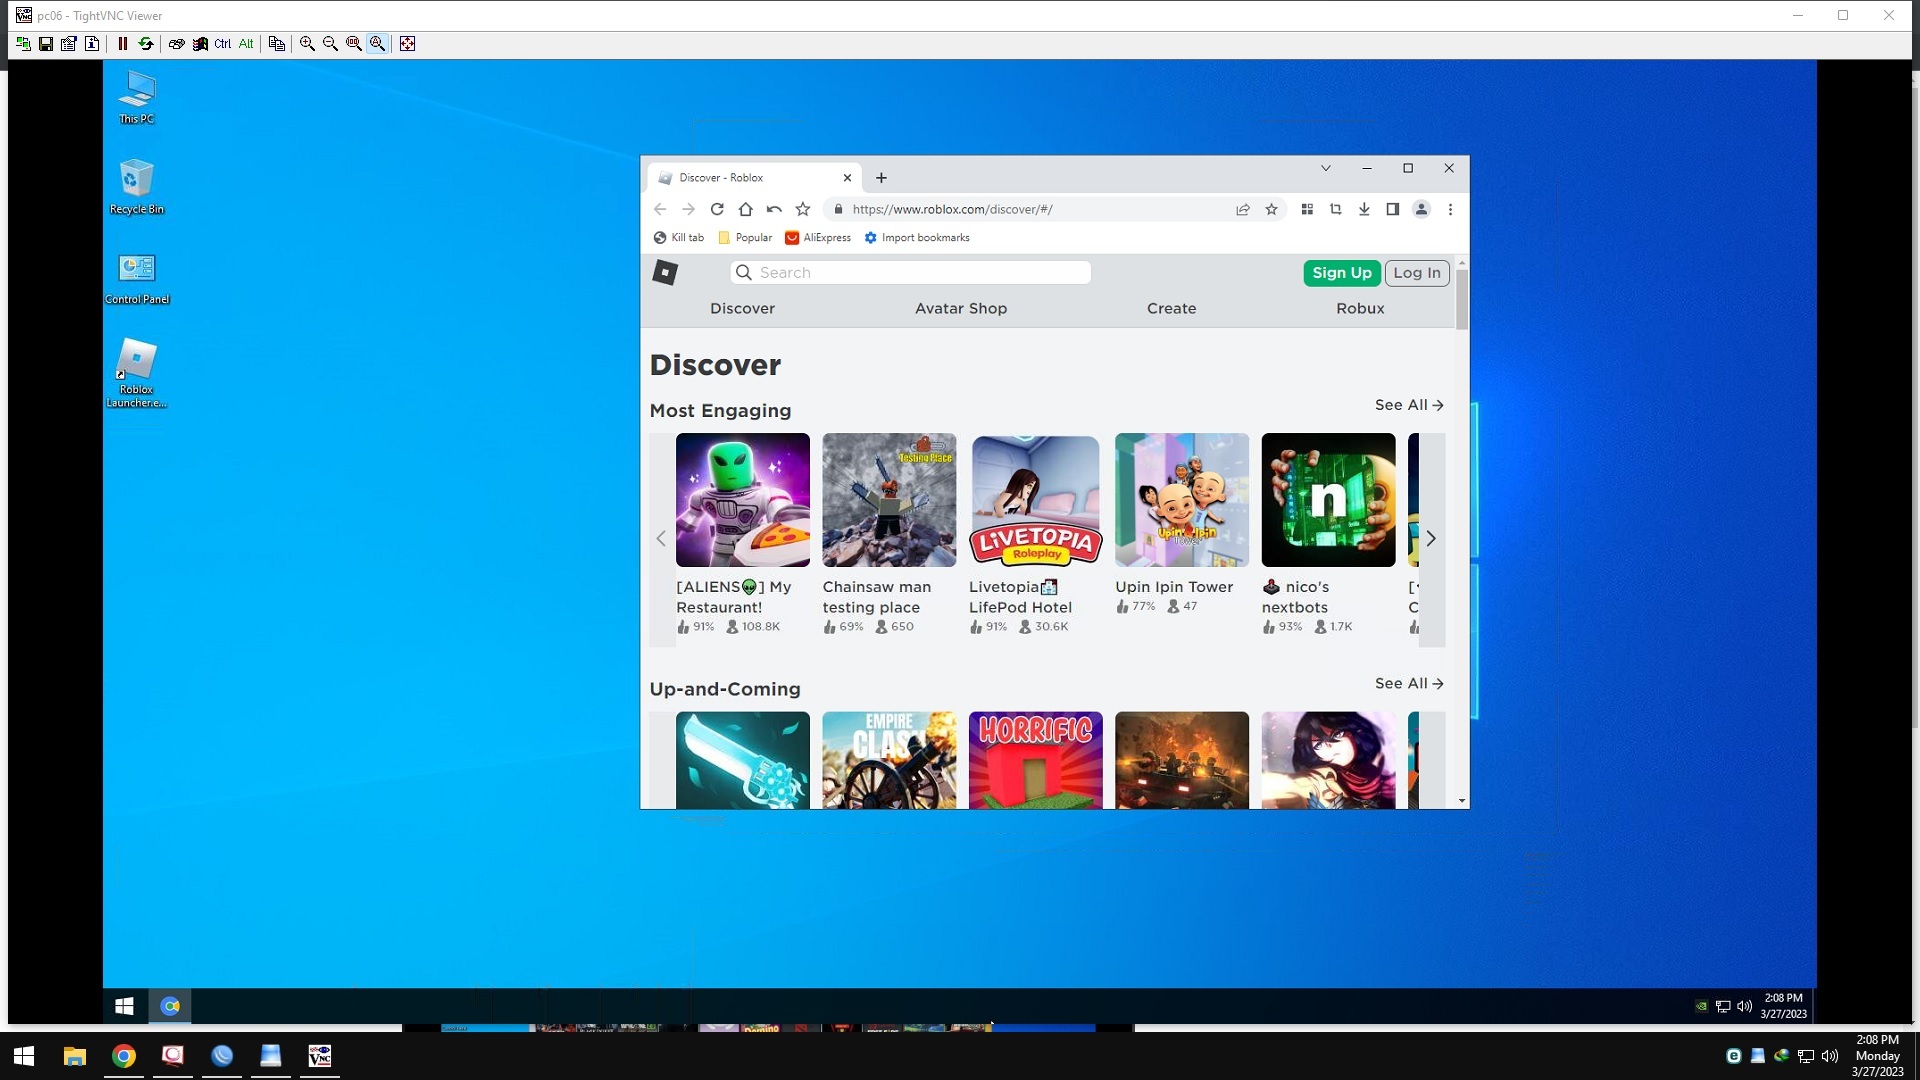Click the Chrome downloads icon
Image resolution: width=1920 pixels, height=1080 pixels.
point(1363,209)
